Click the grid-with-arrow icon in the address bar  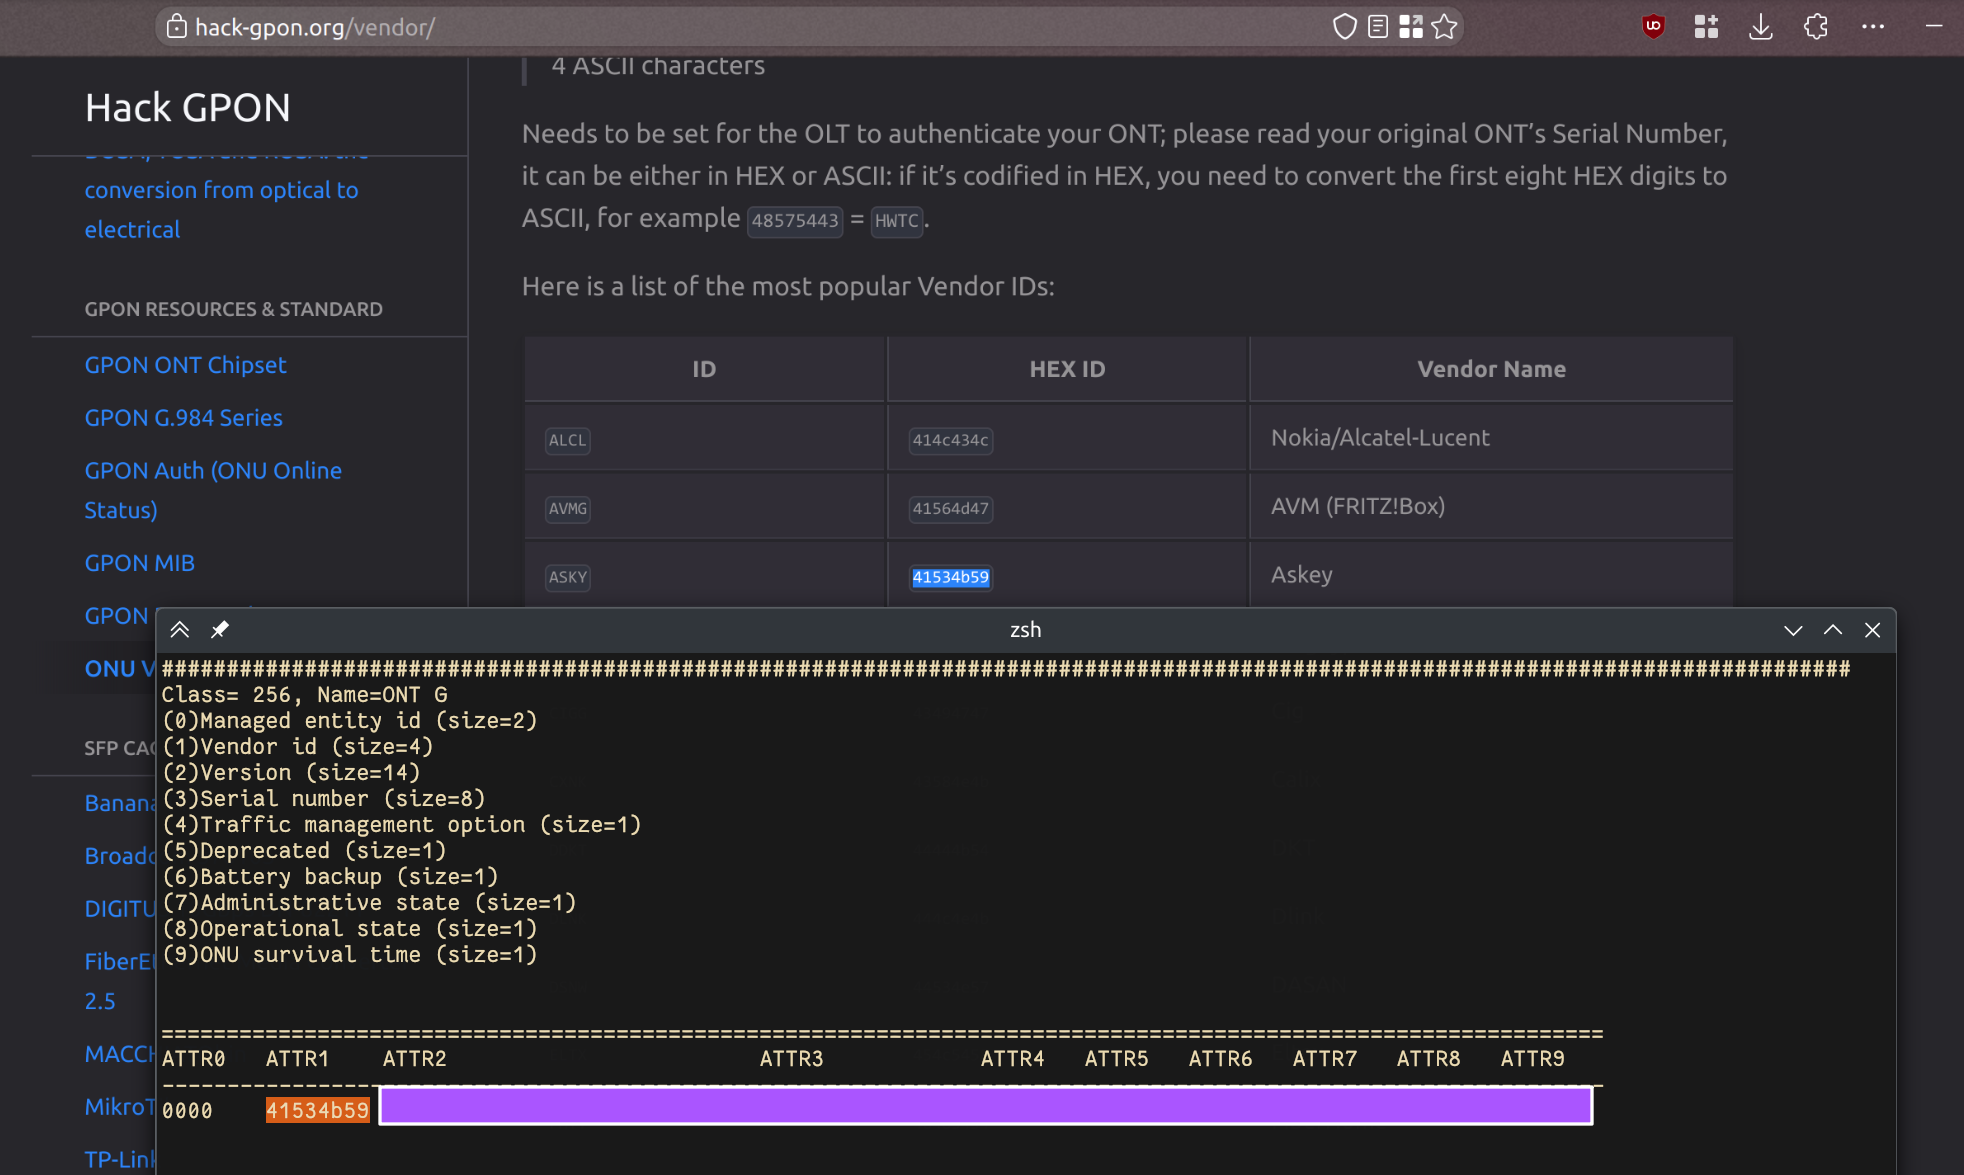point(1411,27)
